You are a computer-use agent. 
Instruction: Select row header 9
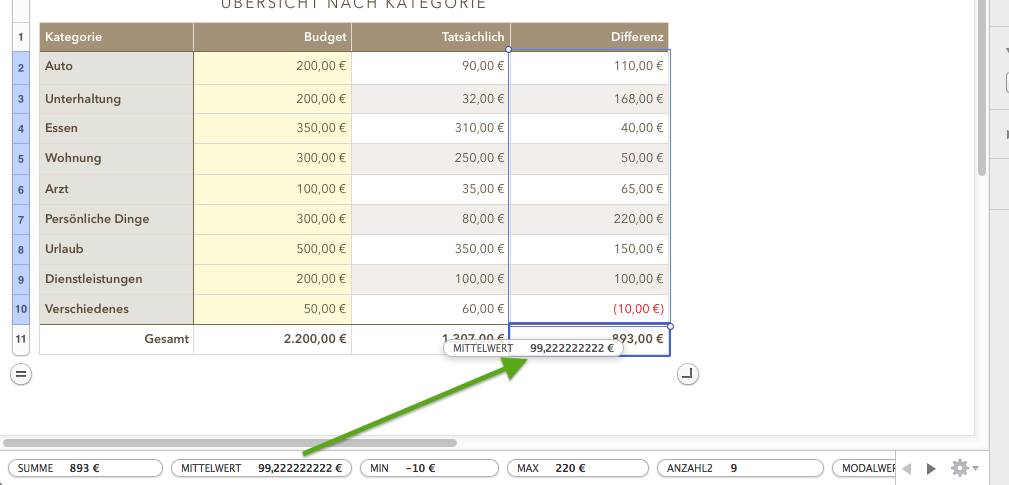pos(21,280)
